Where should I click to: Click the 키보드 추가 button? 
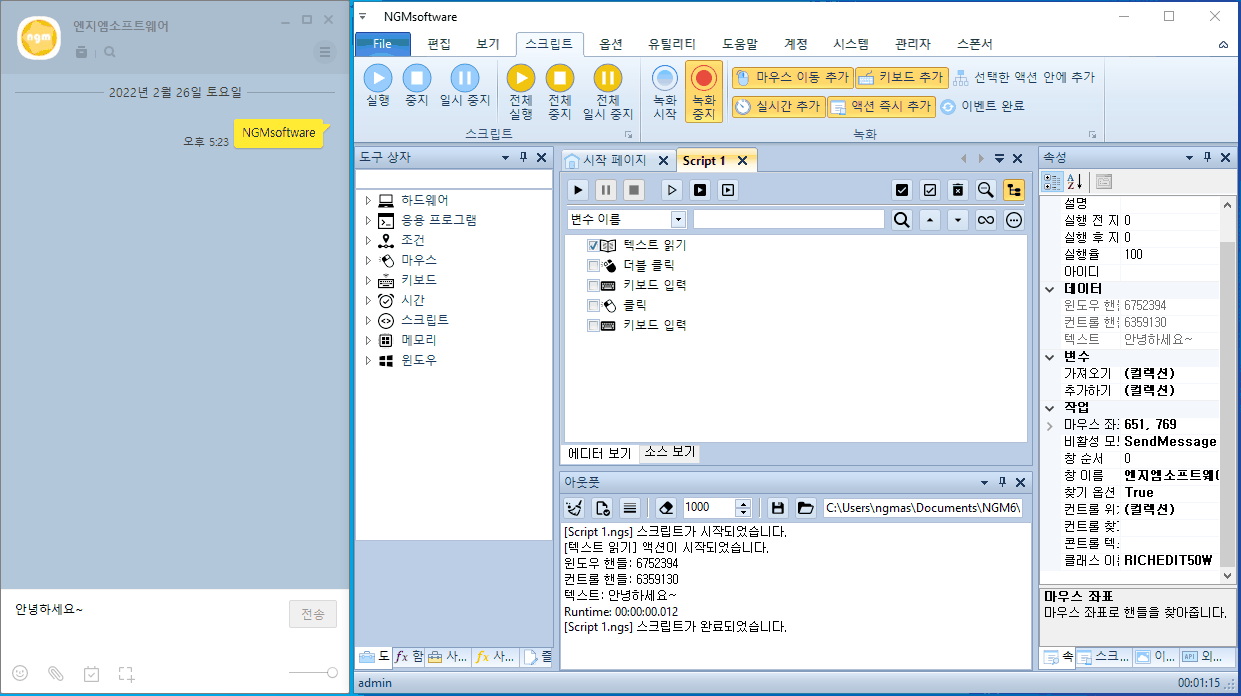point(901,77)
